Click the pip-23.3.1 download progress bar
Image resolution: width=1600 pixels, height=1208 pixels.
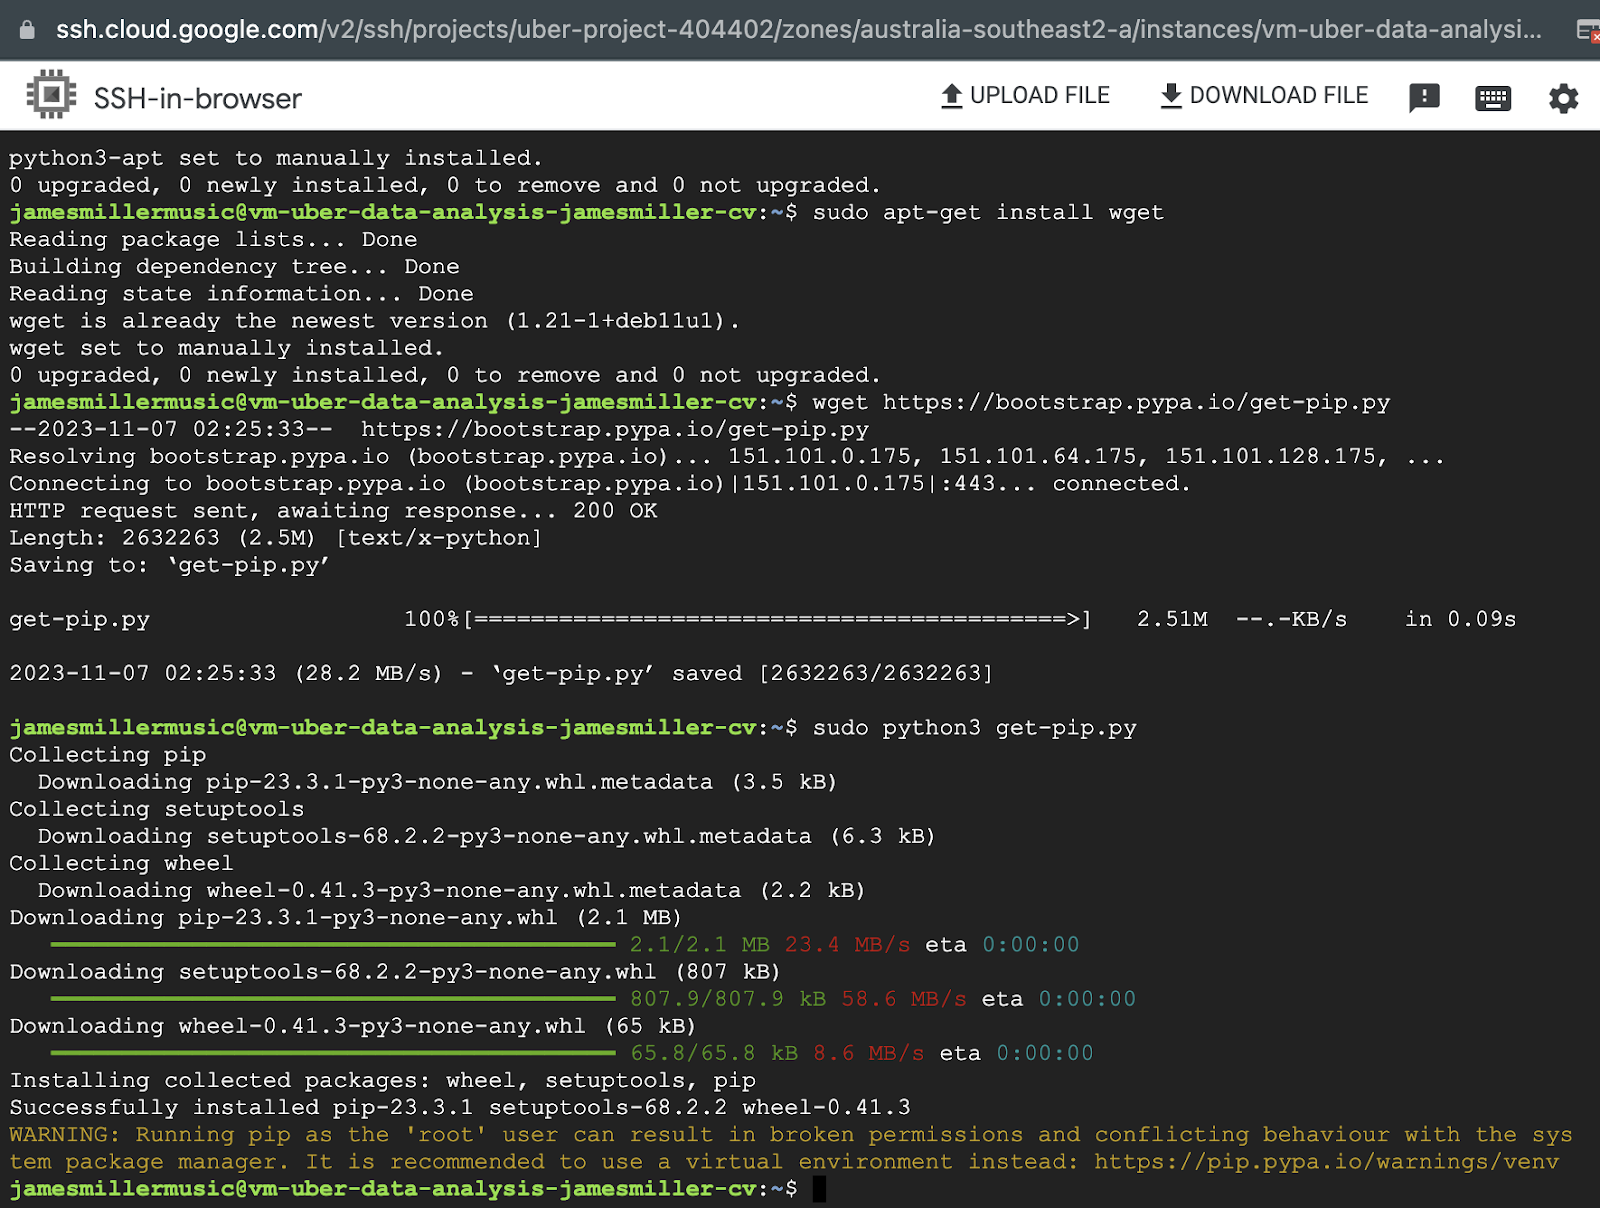point(333,944)
